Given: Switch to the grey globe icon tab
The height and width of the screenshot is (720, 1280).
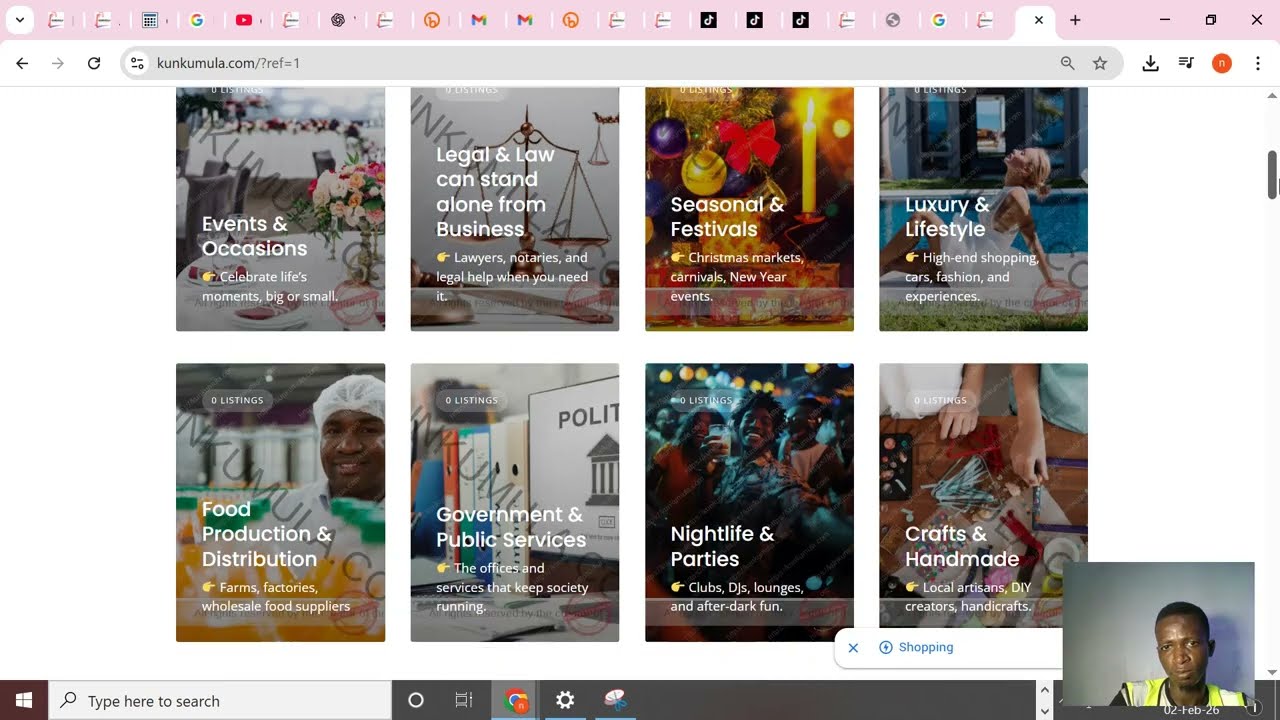Looking at the screenshot, I should [x=893, y=20].
